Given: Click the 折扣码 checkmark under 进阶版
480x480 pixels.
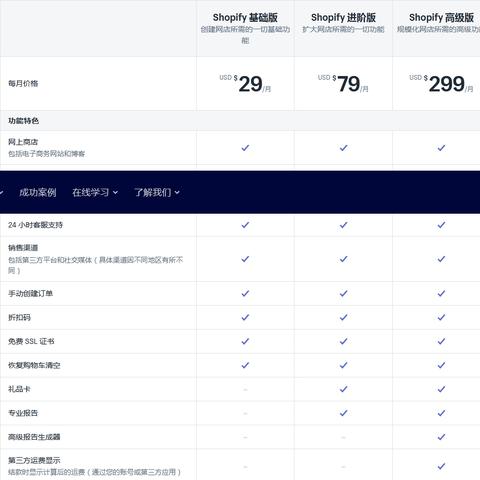Looking at the screenshot, I should click(x=343, y=317).
